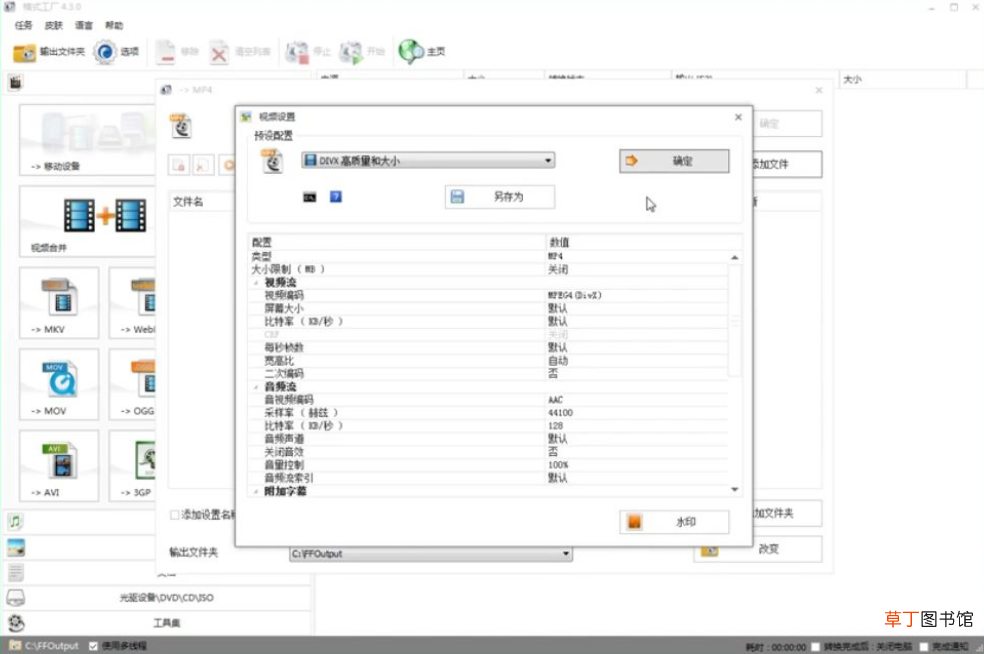Screen dimensions: 984x654
Task: Open the audio music note category
Action: click(16, 521)
